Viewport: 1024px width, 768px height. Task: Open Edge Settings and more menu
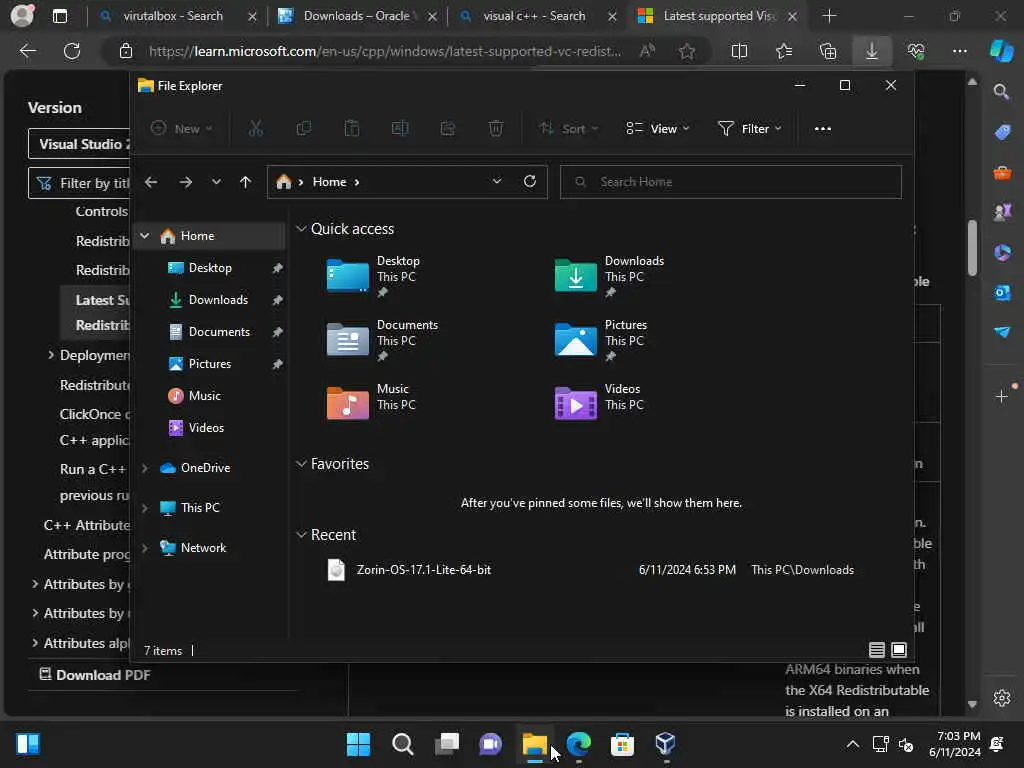(x=959, y=51)
